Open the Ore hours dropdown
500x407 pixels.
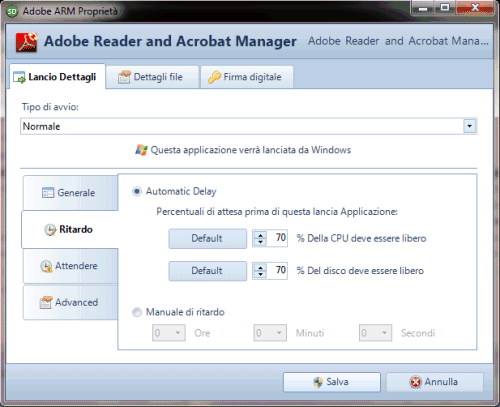click(x=169, y=333)
